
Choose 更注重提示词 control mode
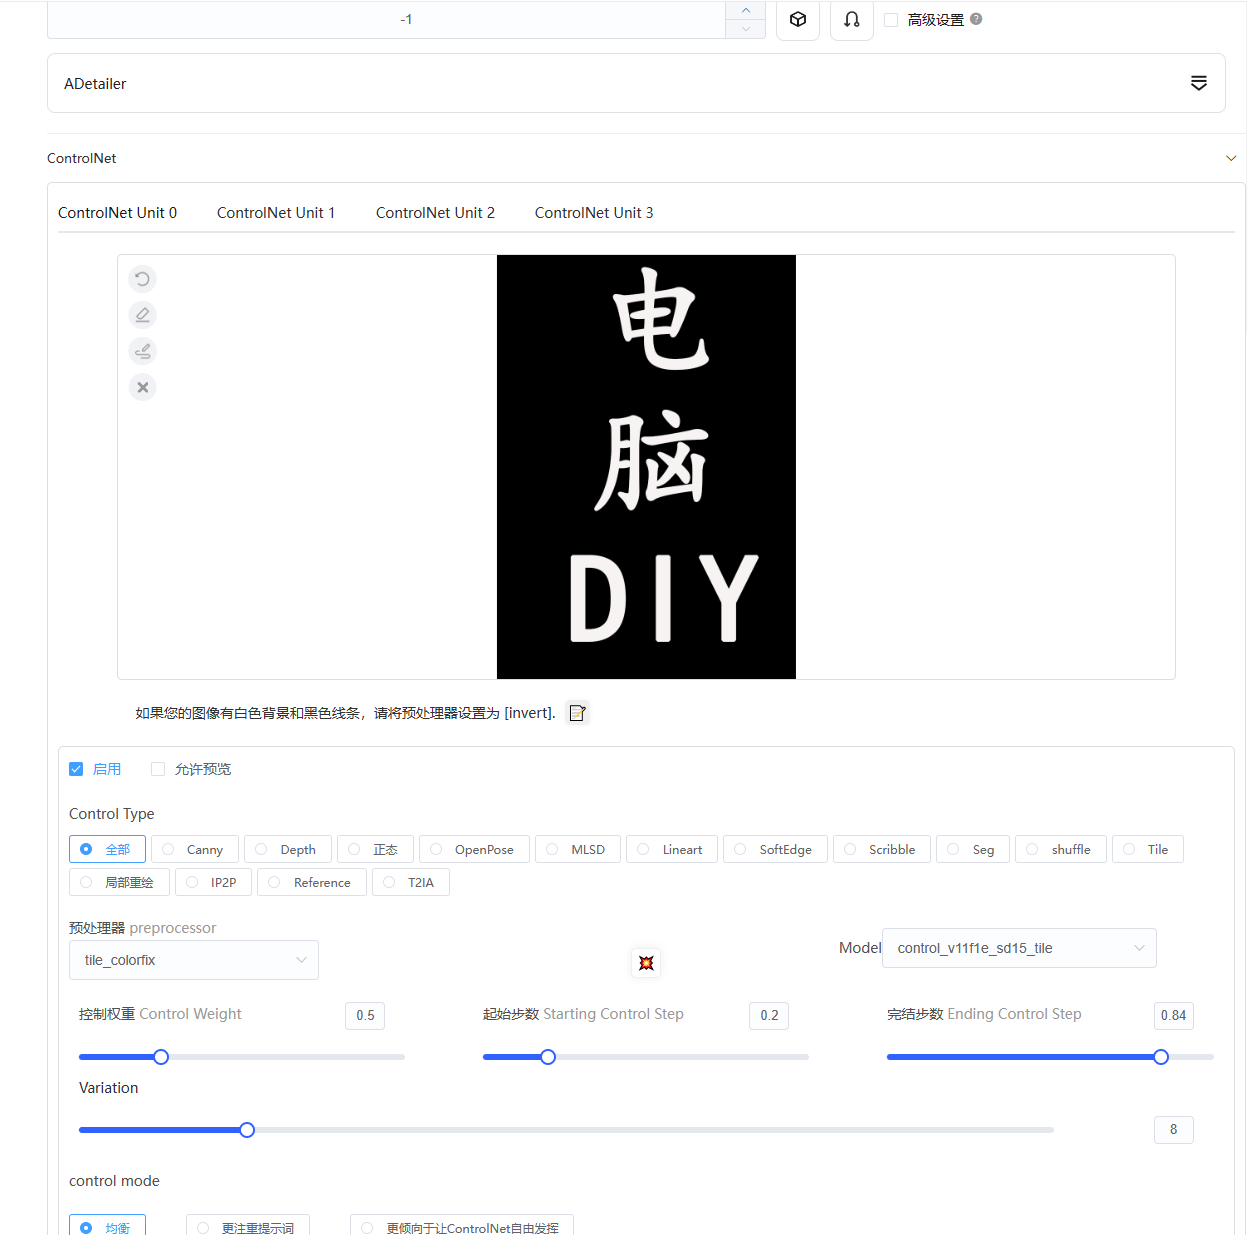tap(248, 1227)
